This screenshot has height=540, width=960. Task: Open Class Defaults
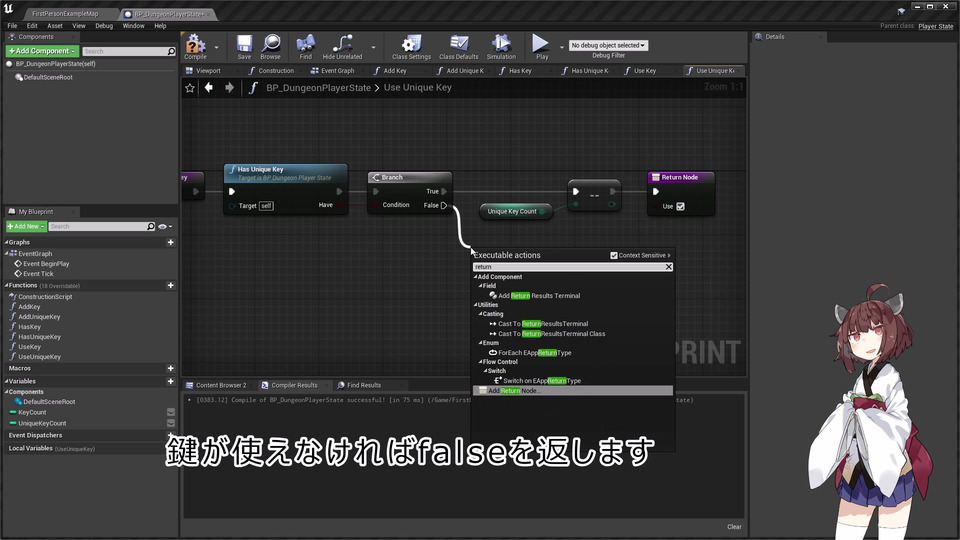pos(459,45)
